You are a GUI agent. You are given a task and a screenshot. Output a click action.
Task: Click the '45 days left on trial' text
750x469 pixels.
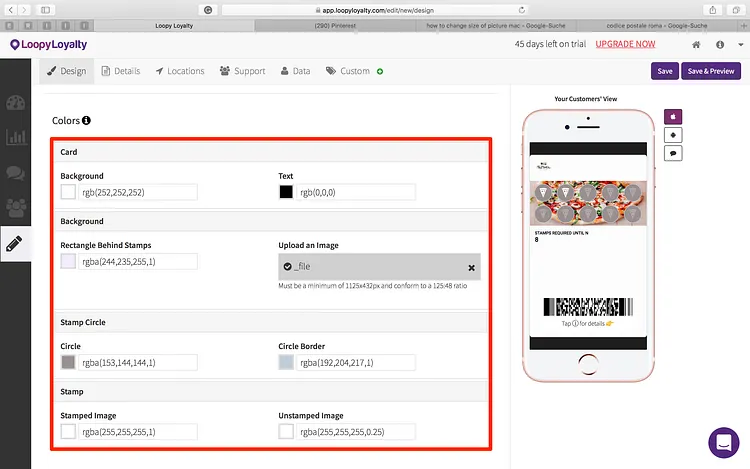(550, 44)
